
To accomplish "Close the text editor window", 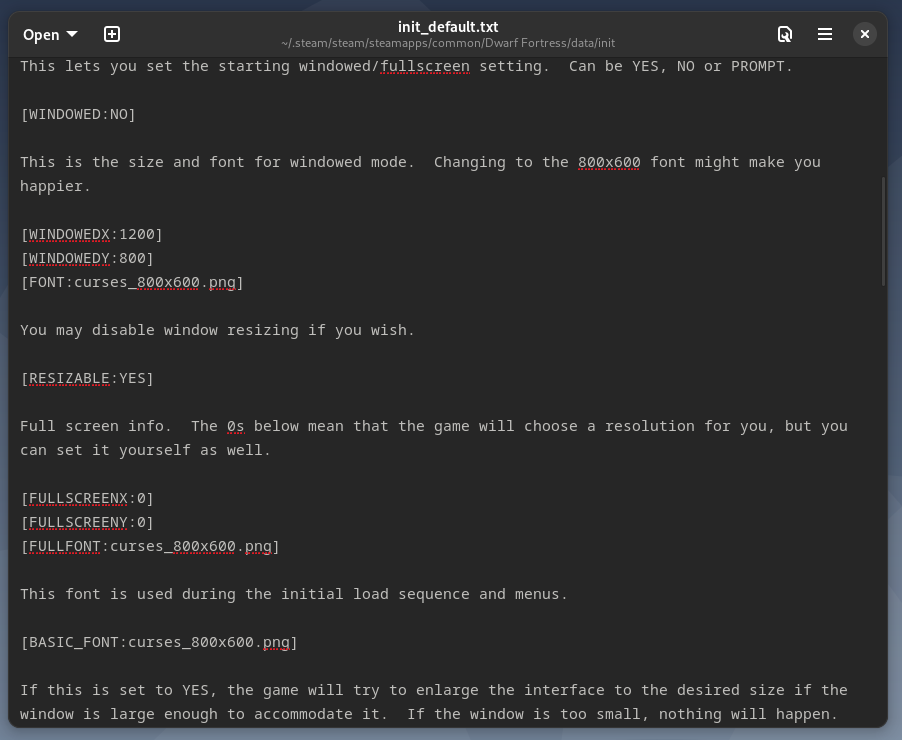I will (865, 34).
